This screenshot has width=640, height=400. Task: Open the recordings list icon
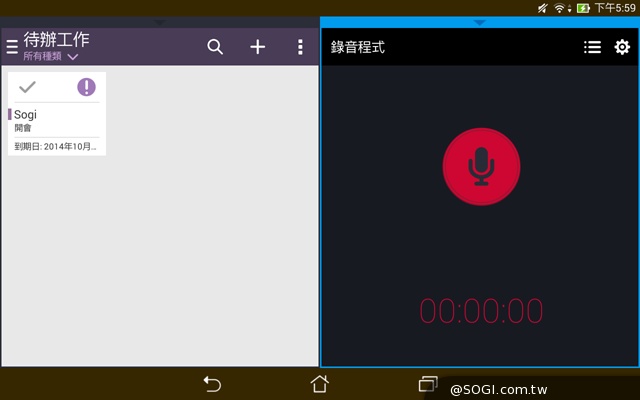coord(592,47)
